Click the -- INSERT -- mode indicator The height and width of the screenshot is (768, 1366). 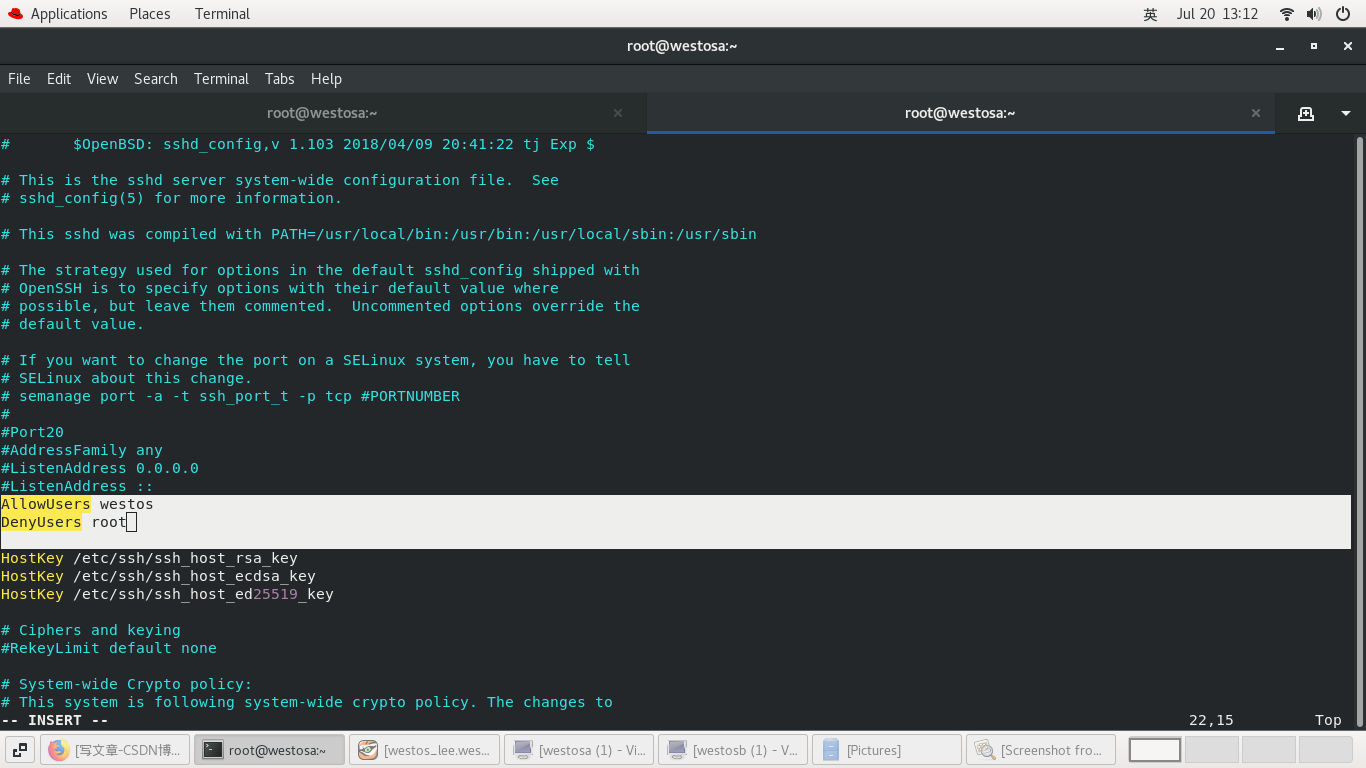(55, 720)
